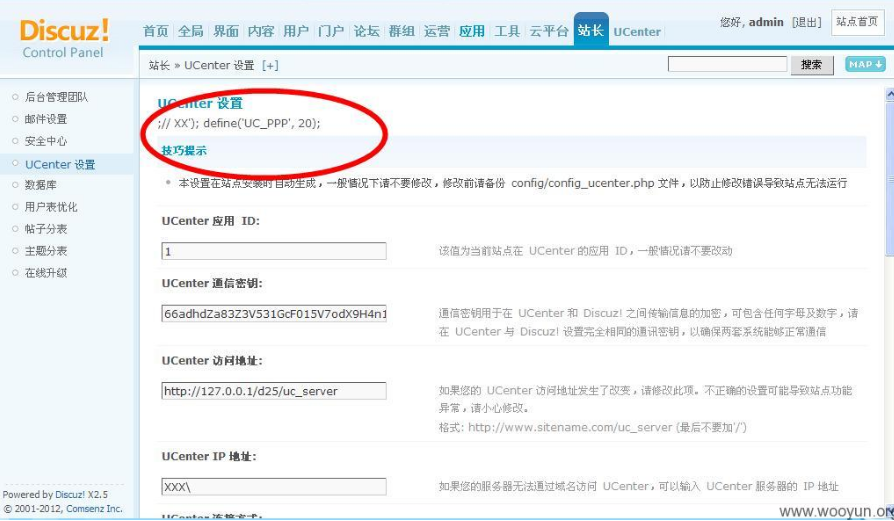Click the vertical scrollbar thumb
Viewport: 894px width, 521px height.
point(889,180)
